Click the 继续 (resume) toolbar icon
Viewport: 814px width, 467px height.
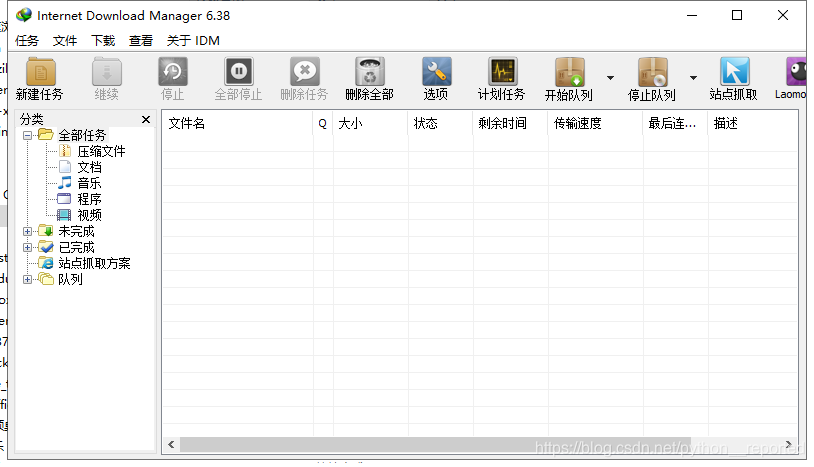106,72
